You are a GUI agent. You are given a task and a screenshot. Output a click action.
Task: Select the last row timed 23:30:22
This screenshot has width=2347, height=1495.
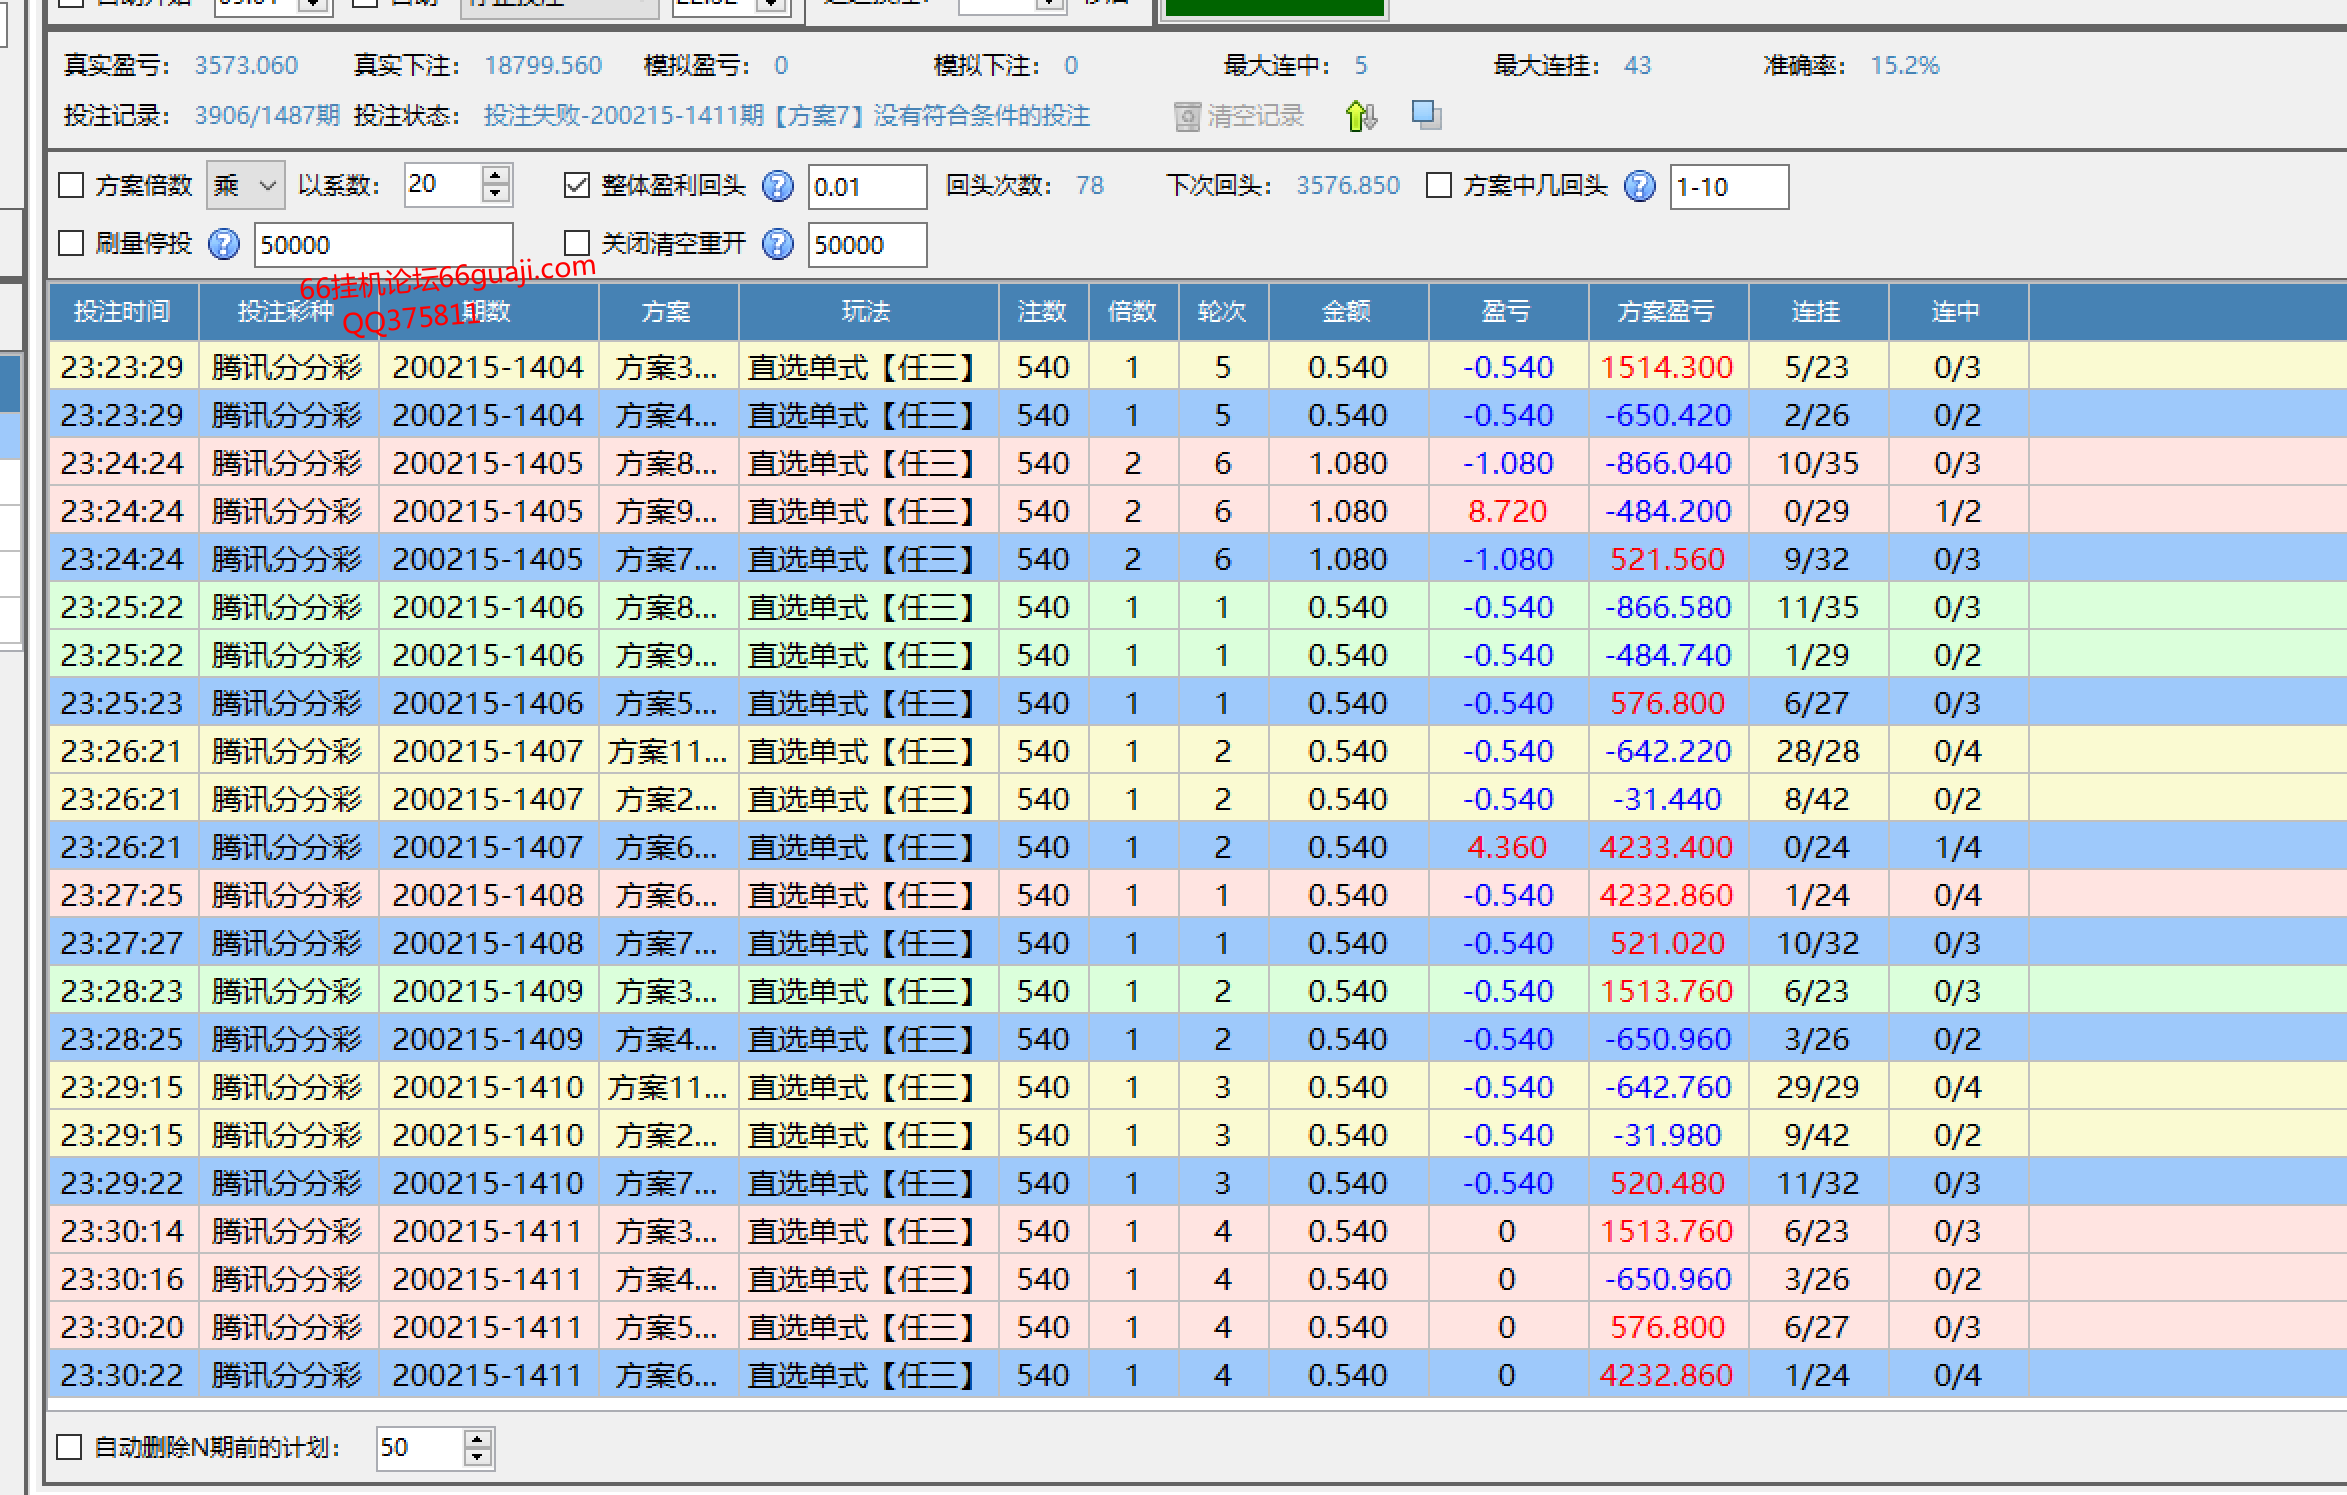[1198, 1375]
